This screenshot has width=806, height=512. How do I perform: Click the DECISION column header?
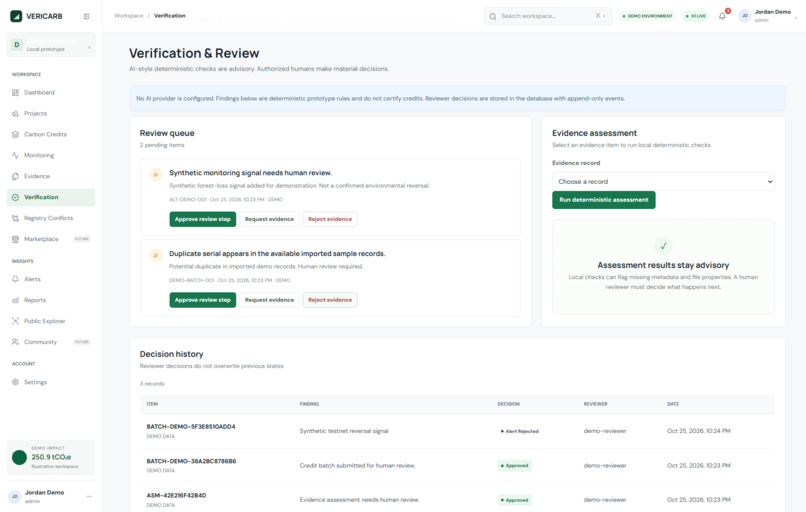tap(508, 404)
